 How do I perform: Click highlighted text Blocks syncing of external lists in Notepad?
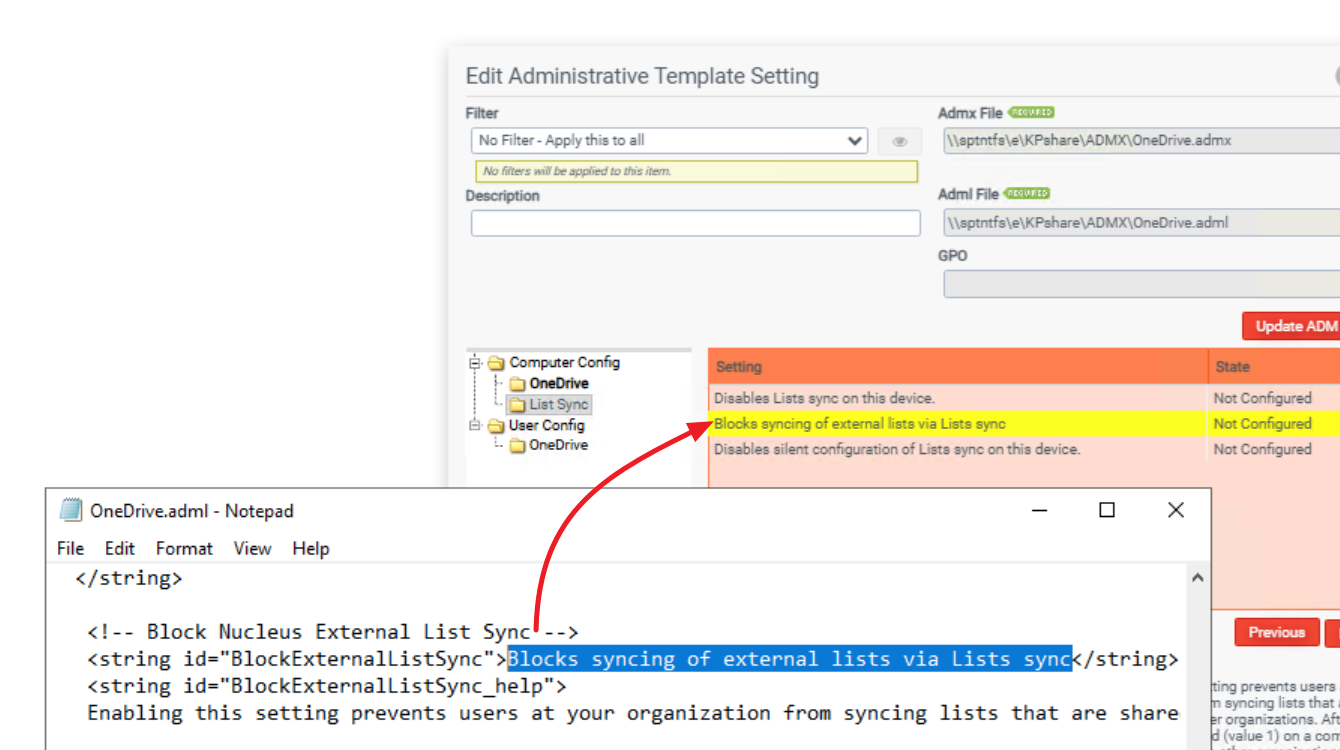(789, 659)
